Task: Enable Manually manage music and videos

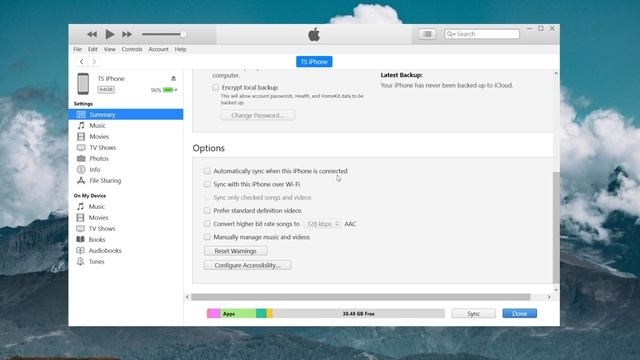Action: pyautogui.click(x=207, y=237)
